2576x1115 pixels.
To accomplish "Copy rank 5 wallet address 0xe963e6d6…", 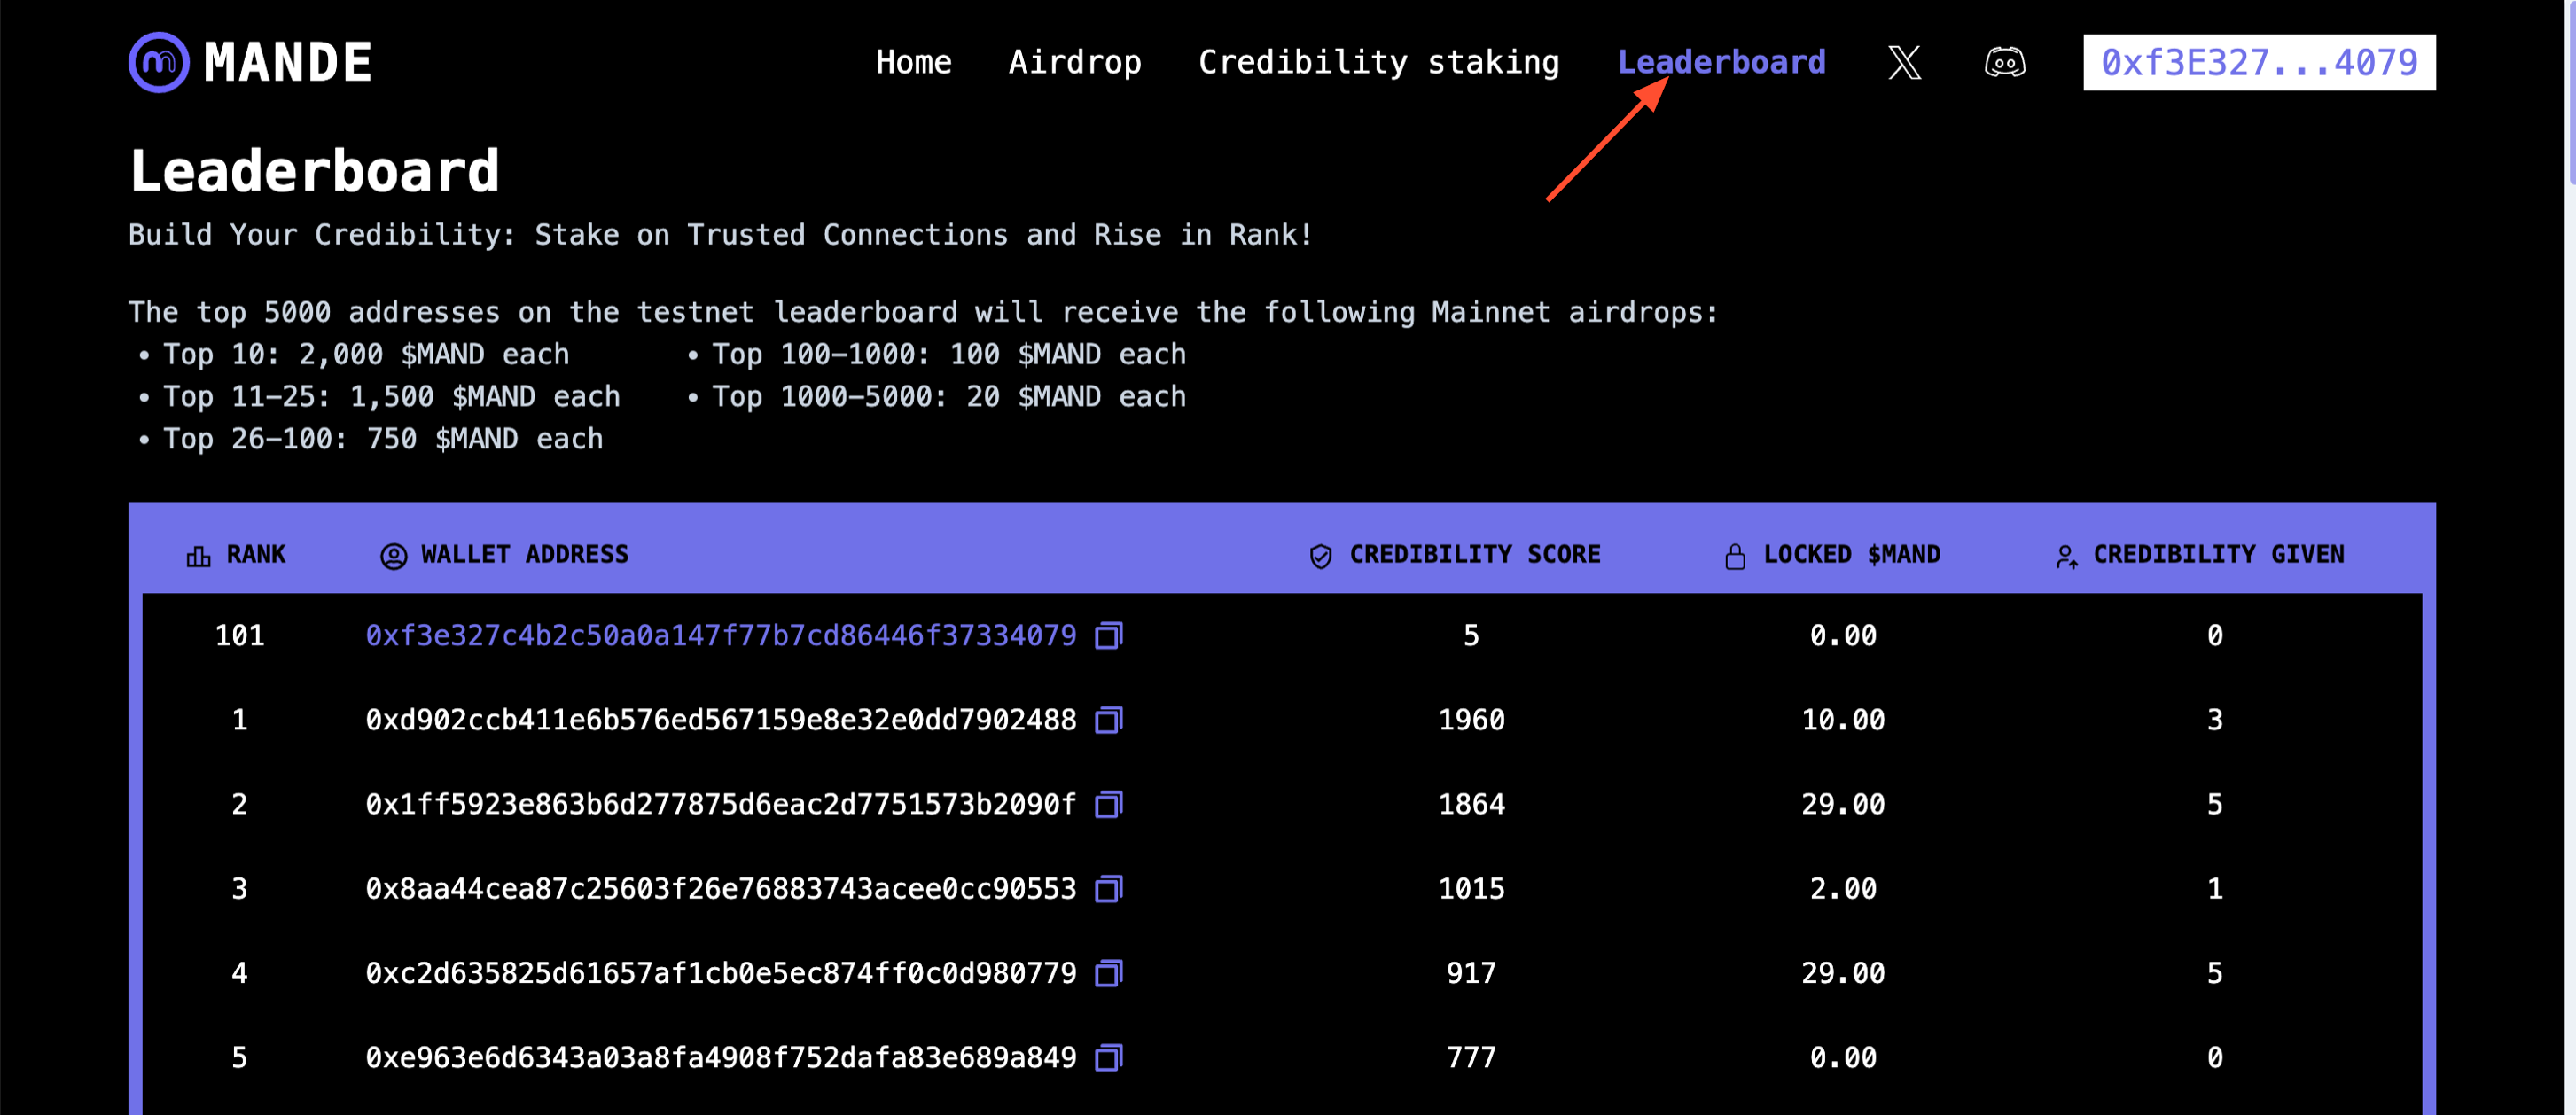I will click(1109, 1058).
